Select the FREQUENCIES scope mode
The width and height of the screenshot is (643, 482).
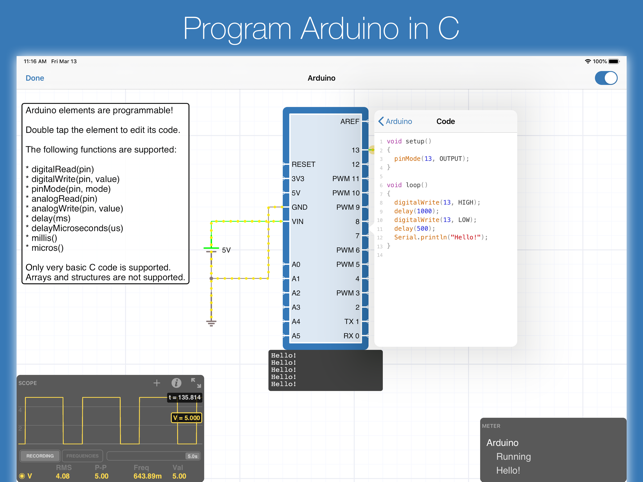pos(82,456)
